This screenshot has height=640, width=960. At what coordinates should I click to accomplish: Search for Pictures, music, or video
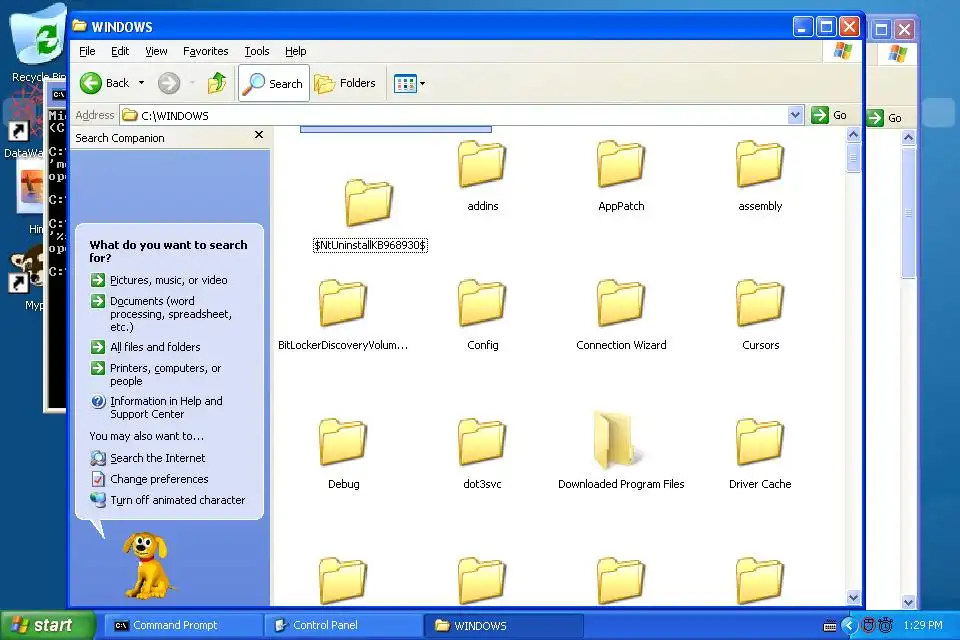[x=168, y=280]
